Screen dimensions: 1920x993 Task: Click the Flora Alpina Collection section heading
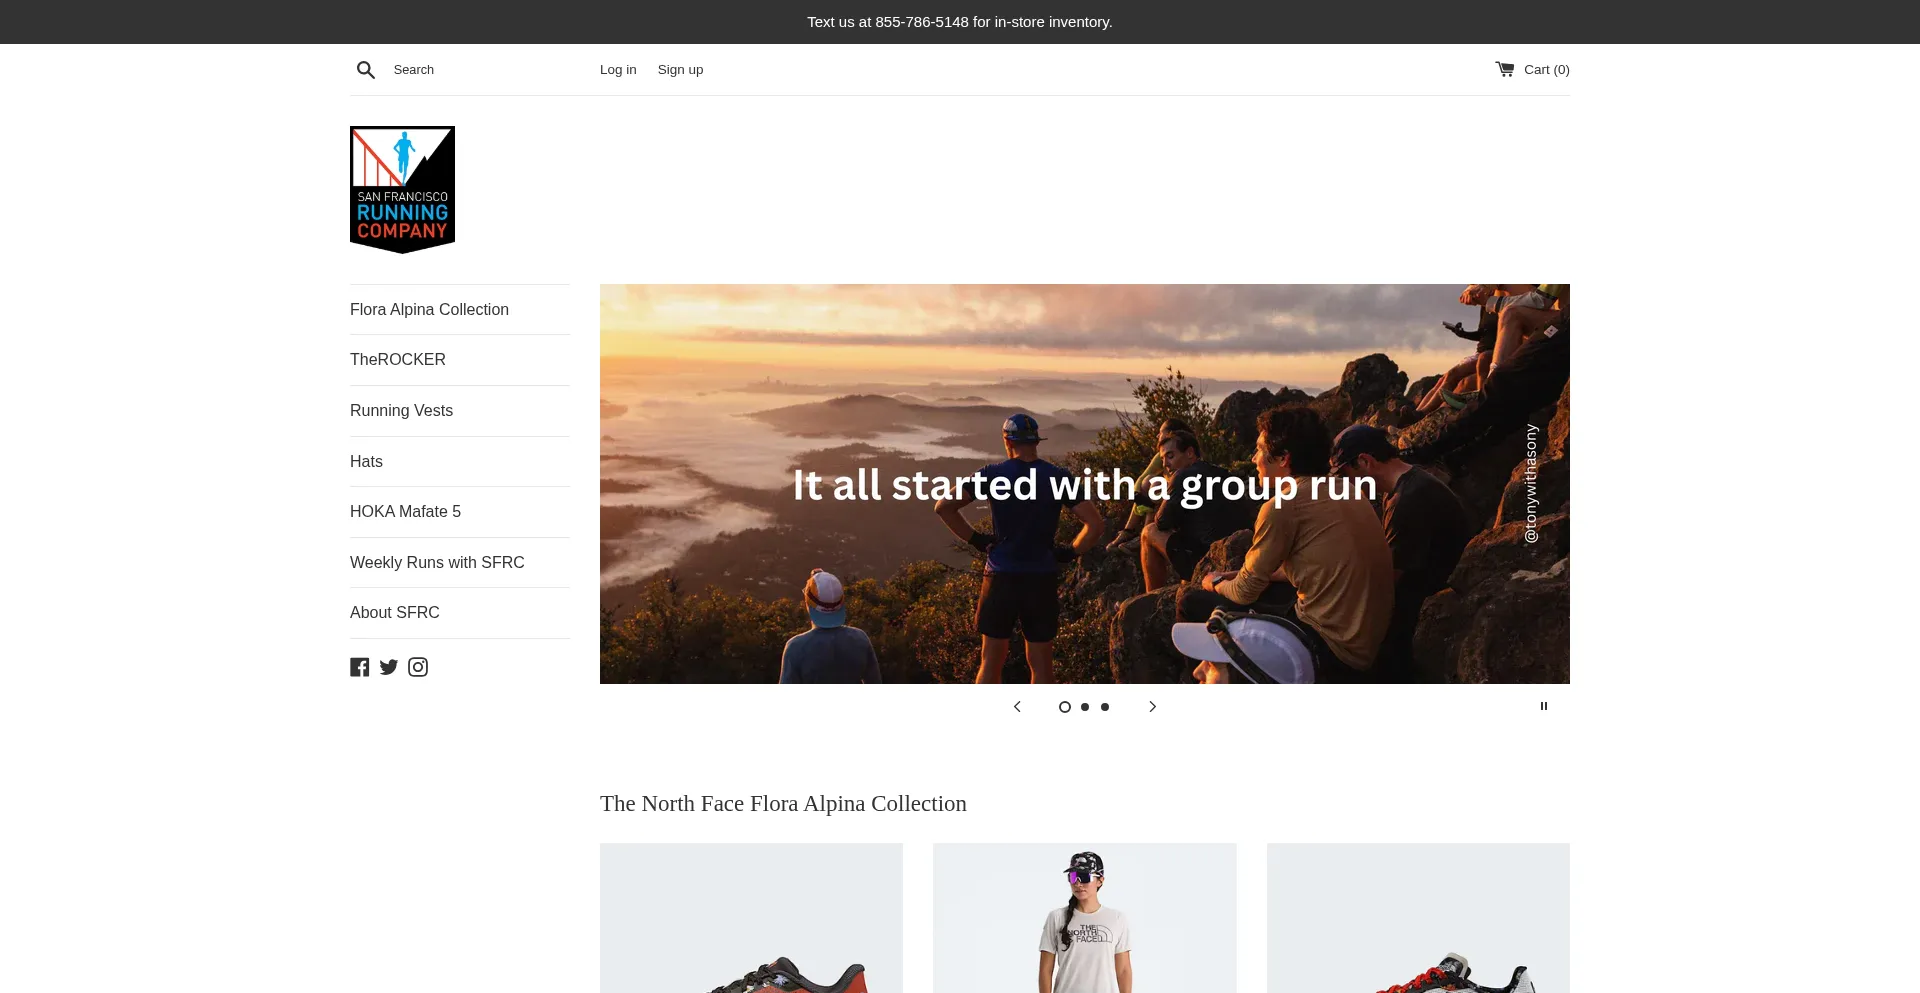point(783,804)
